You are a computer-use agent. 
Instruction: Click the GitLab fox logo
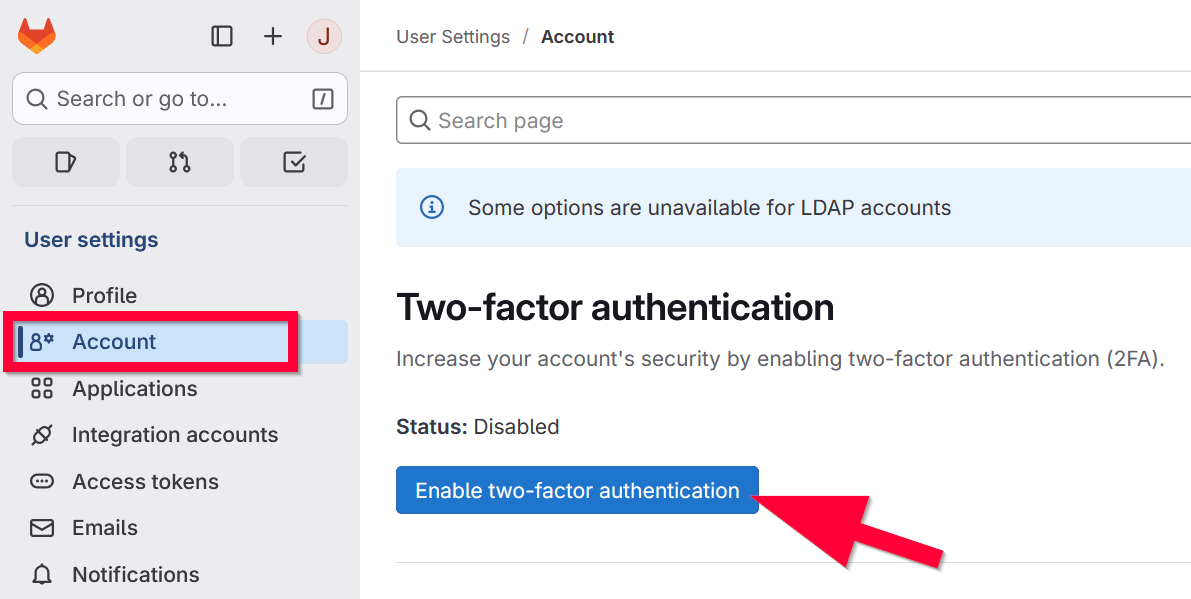37,37
